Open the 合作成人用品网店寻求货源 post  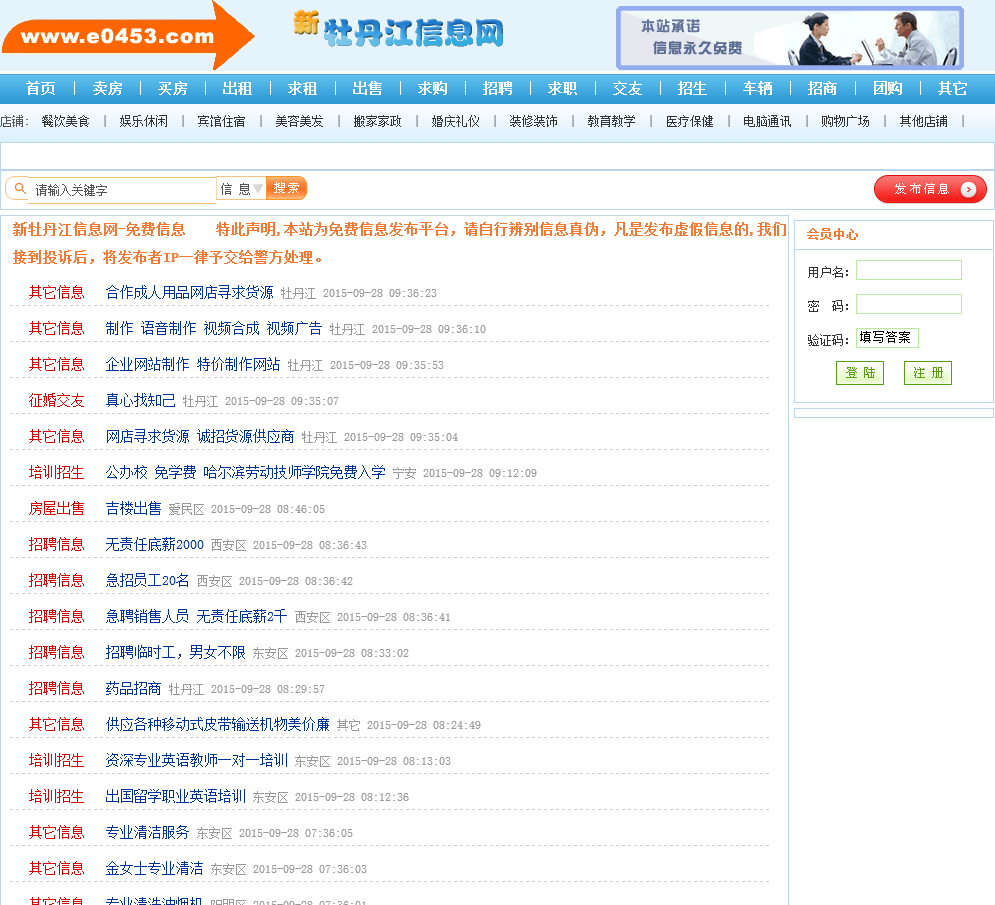[x=189, y=293]
